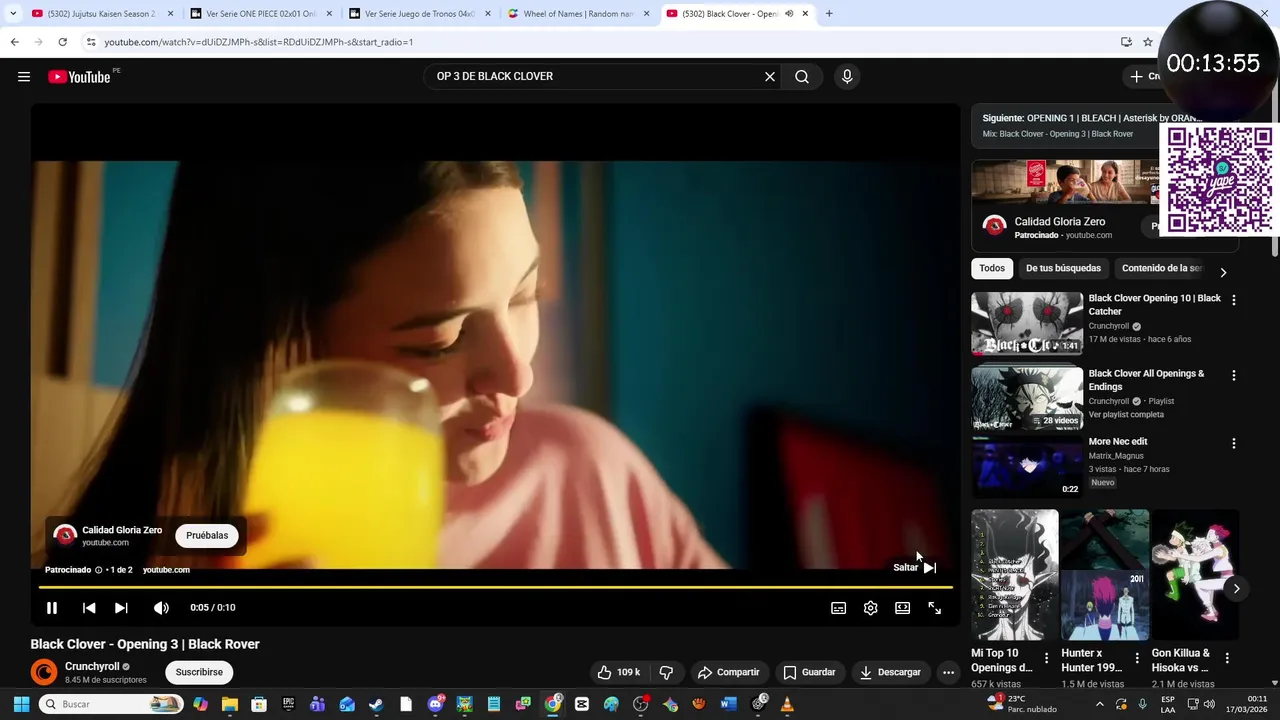Clear the search box text
The width and height of the screenshot is (1280, 720).
point(770,77)
